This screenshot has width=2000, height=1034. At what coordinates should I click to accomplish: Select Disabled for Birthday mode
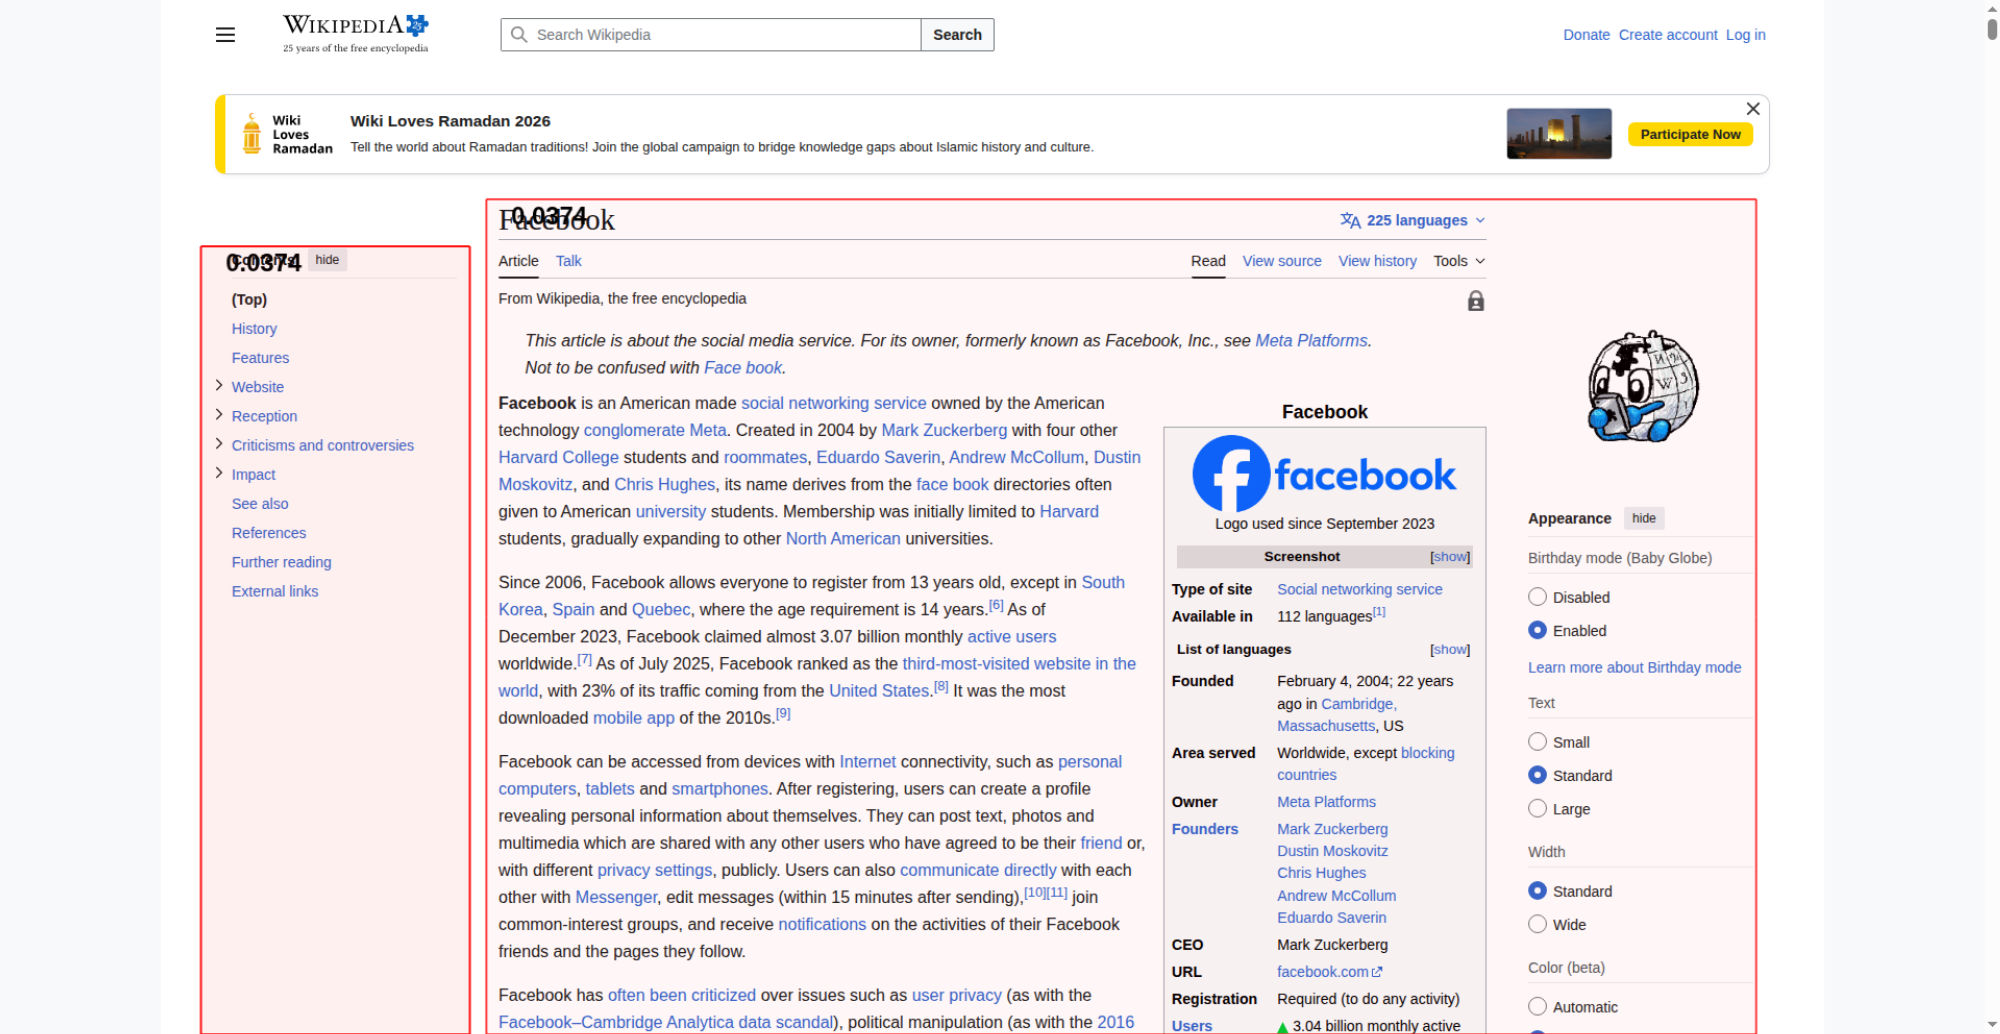tap(1538, 597)
